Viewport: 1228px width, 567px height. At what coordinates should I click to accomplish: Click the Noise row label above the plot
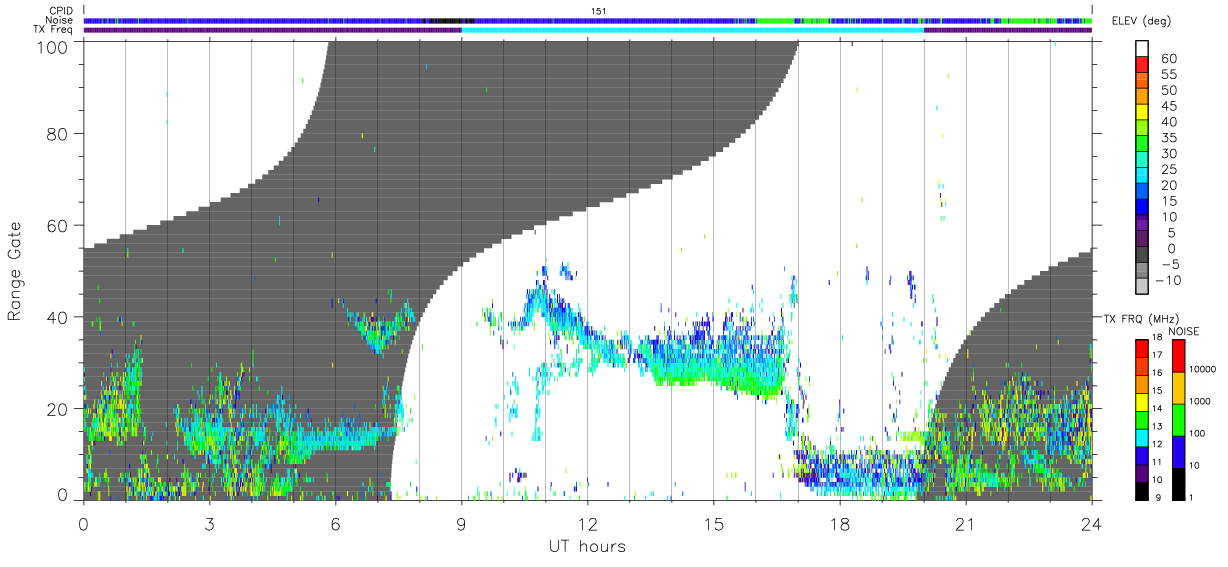tap(59, 20)
